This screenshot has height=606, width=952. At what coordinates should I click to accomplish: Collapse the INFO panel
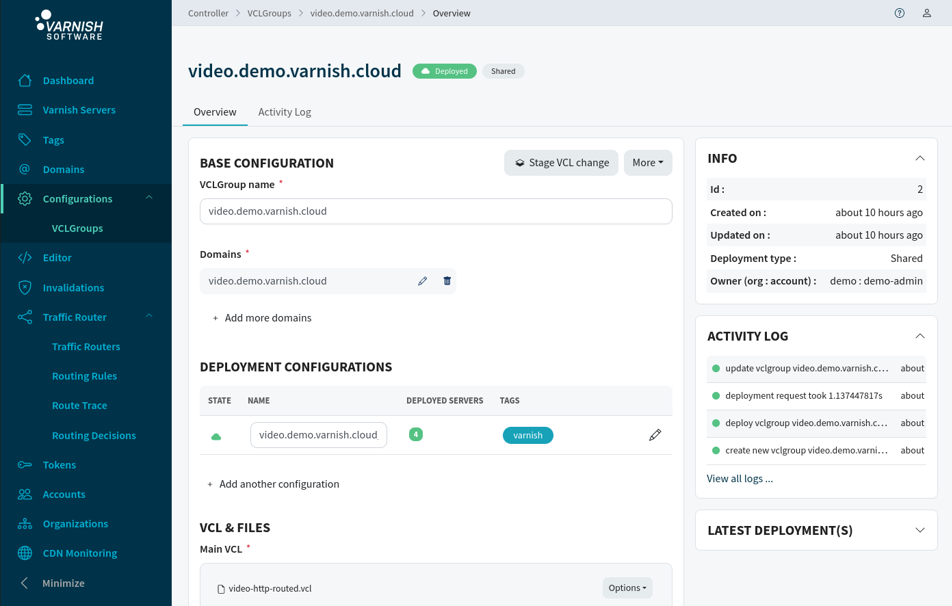pos(920,158)
